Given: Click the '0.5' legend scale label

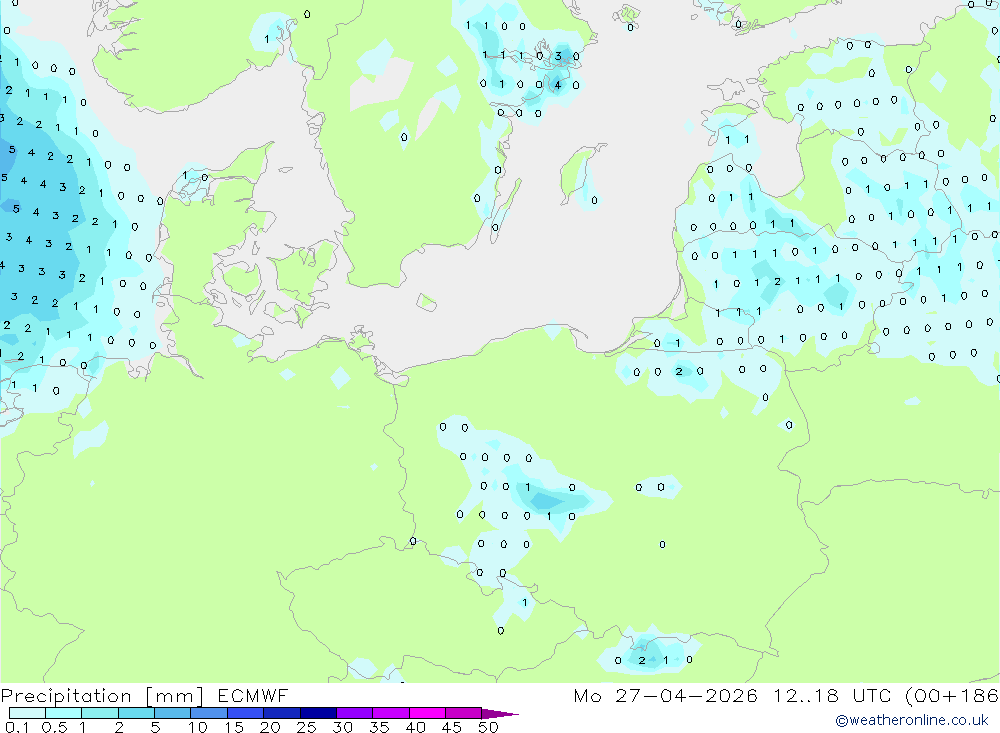Looking at the screenshot, I should pos(54,727).
